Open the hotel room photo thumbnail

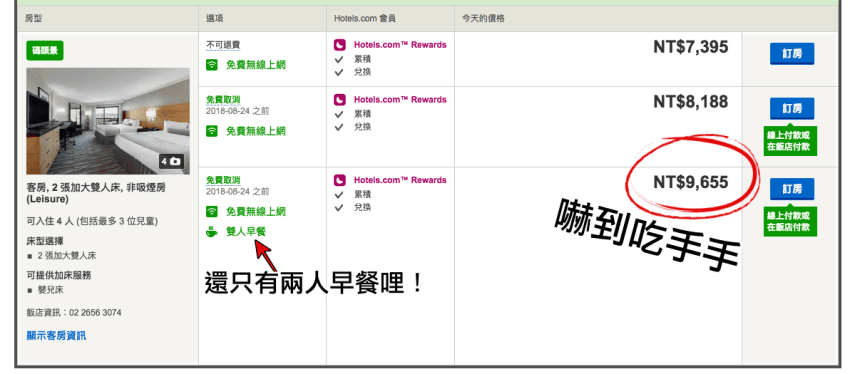click(108, 121)
